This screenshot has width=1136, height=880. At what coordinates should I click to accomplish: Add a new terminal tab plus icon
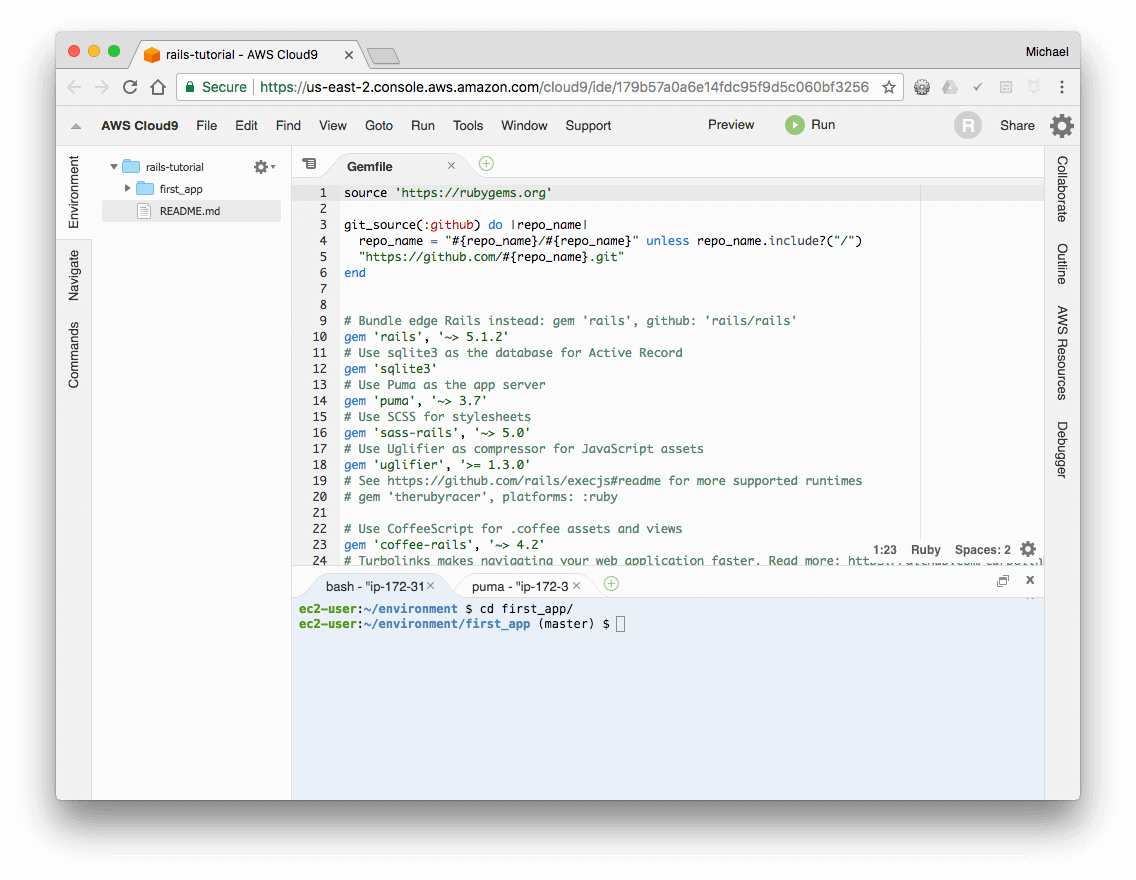point(611,584)
